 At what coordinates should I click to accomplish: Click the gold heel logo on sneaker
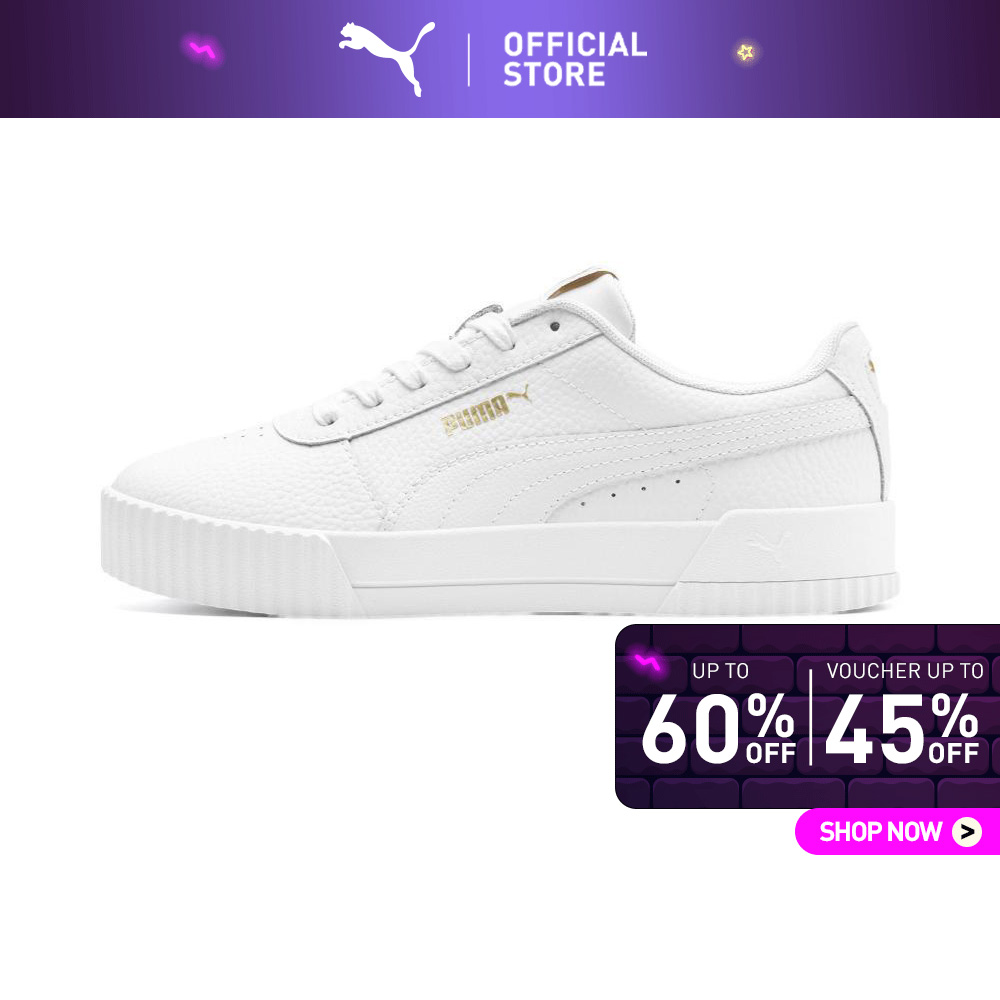click(871, 367)
